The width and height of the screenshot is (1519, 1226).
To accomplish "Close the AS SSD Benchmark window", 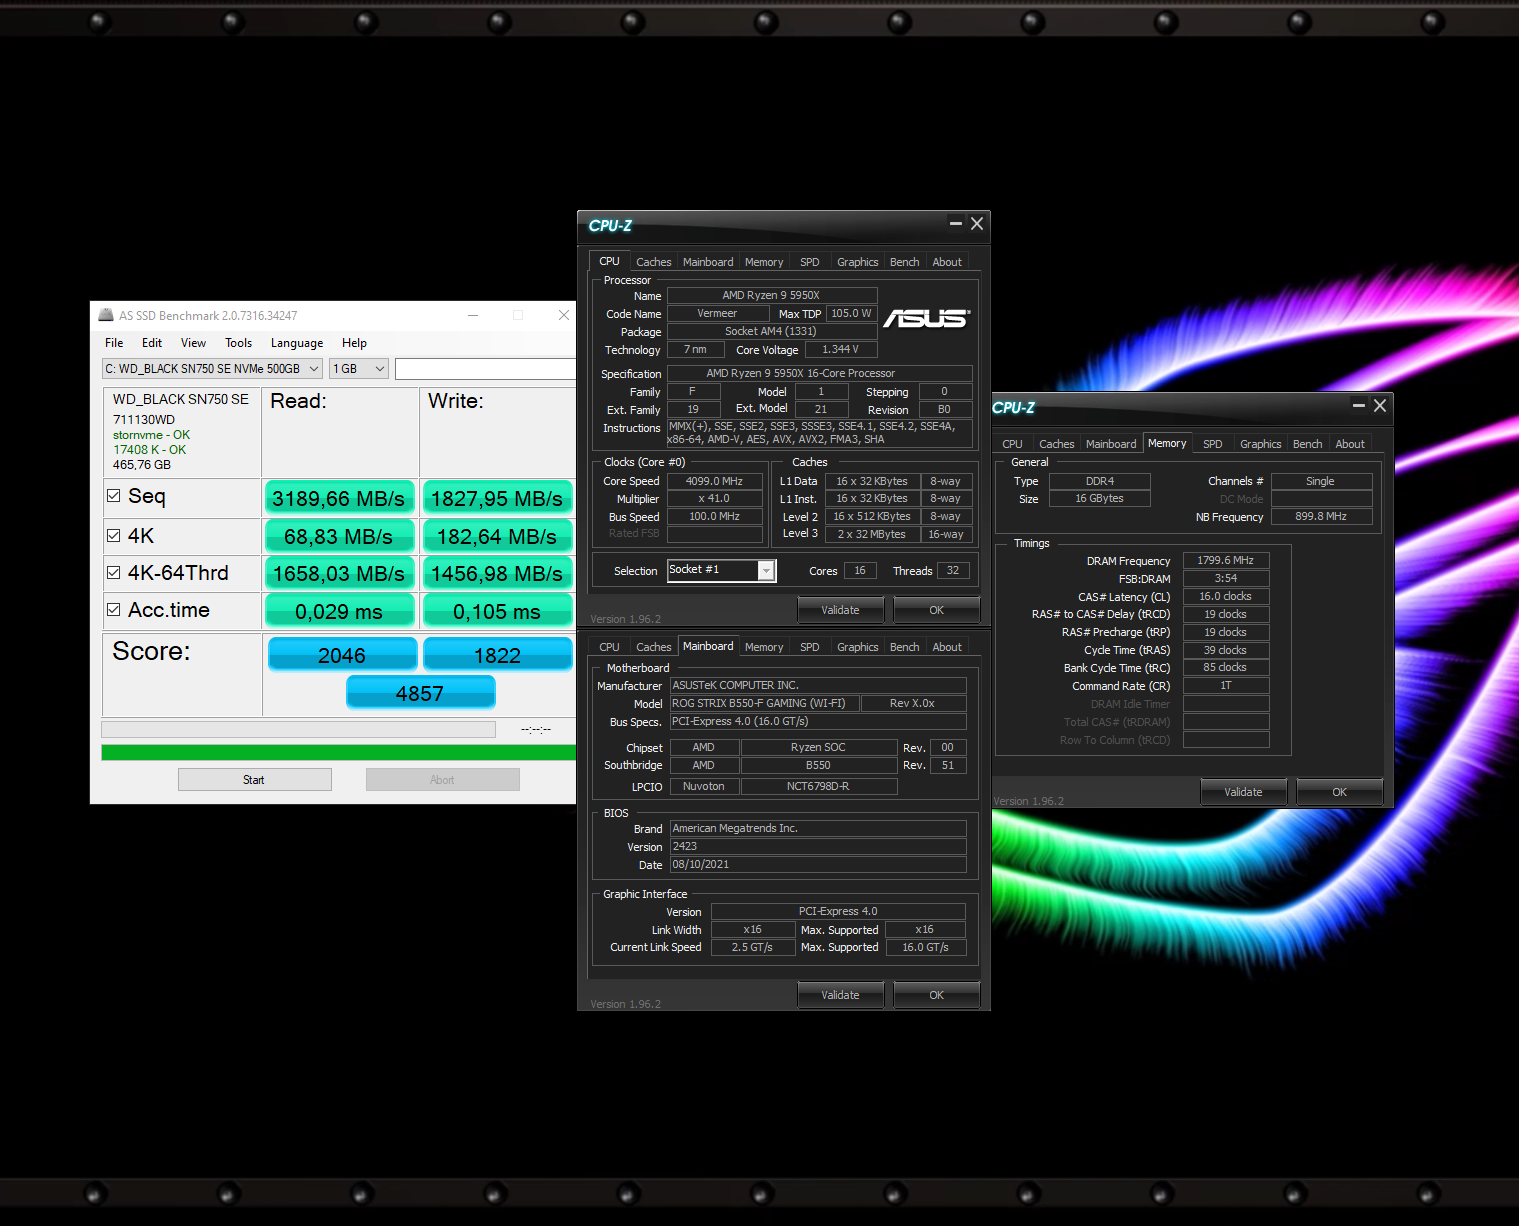I will [563, 315].
